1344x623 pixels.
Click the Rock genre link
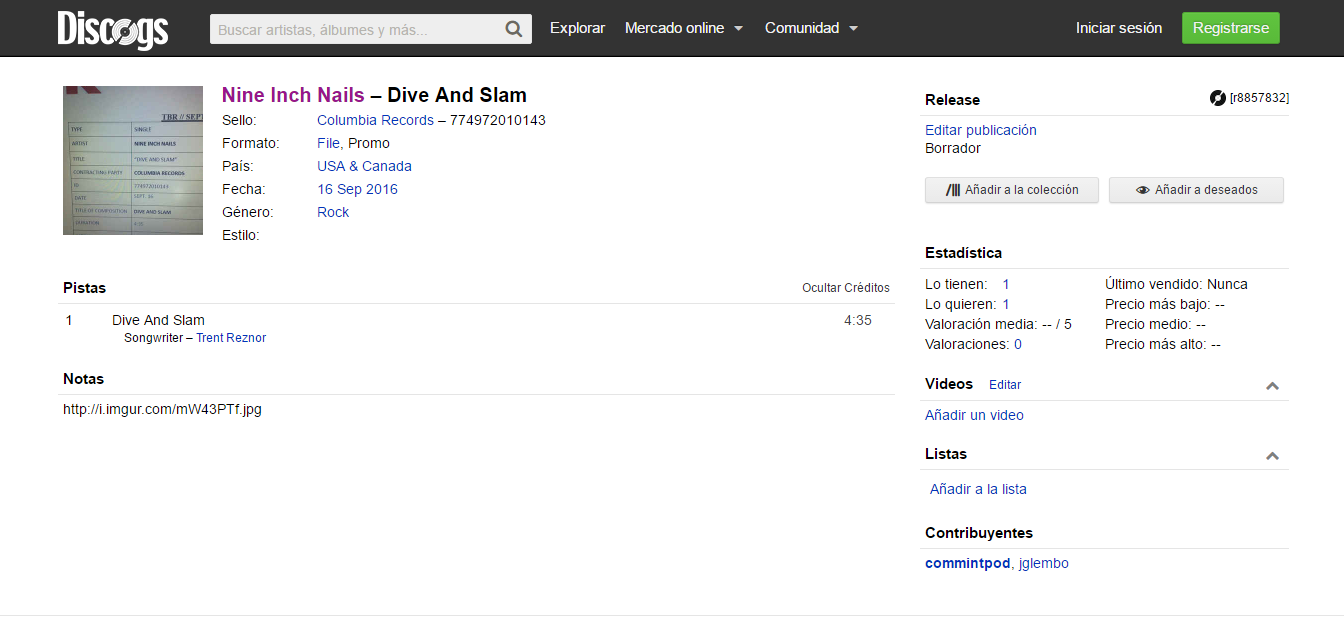(333, 212)
